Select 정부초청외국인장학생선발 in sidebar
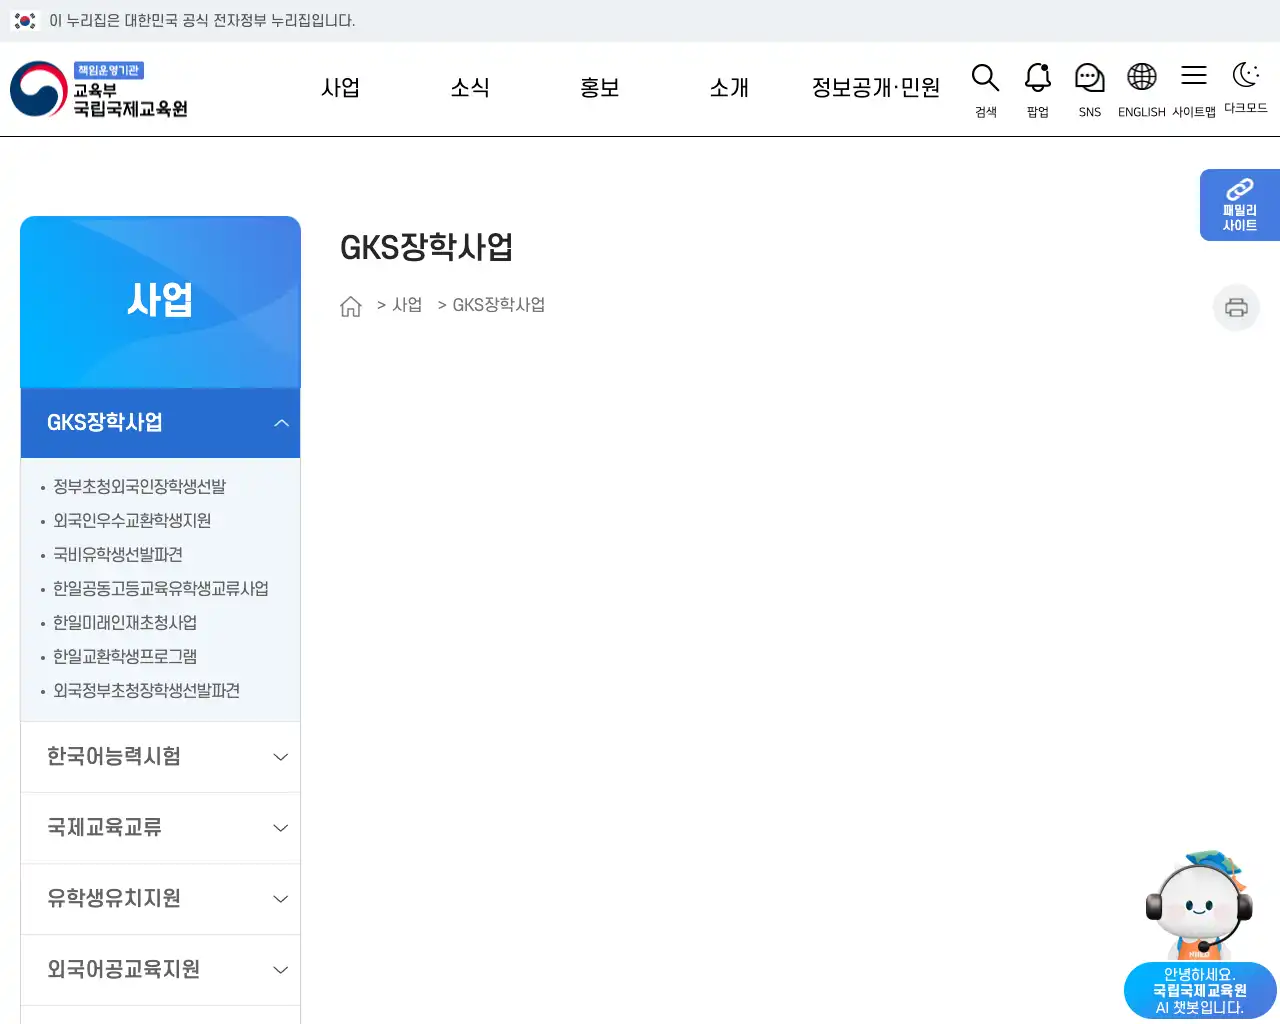 pos(139,487)
